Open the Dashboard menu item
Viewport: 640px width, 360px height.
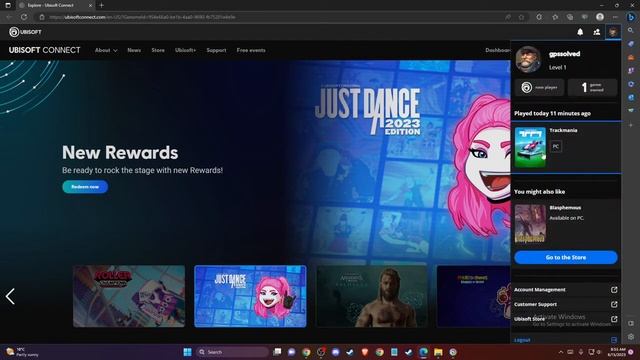pyautogui.click(x=498, y=50)
